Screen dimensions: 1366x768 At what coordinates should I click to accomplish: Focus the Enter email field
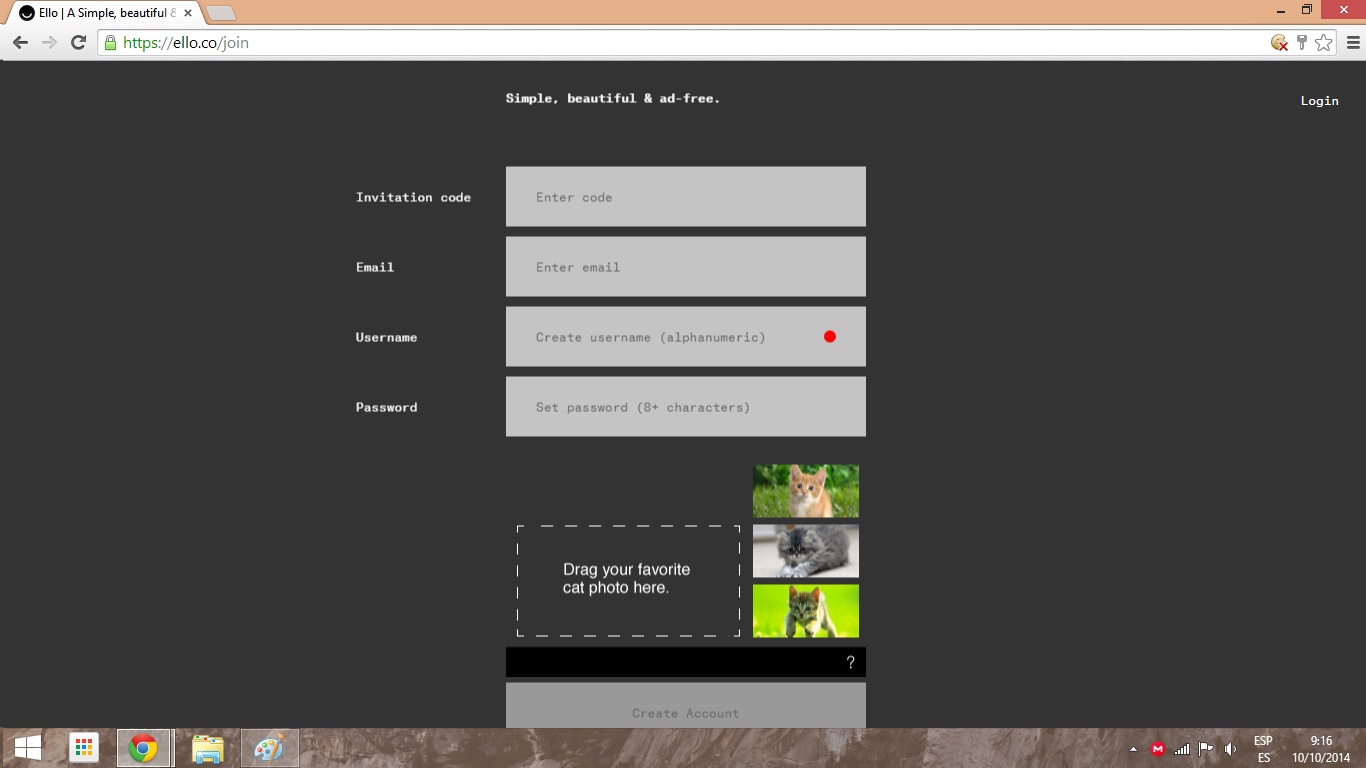[x=685, y=267]
